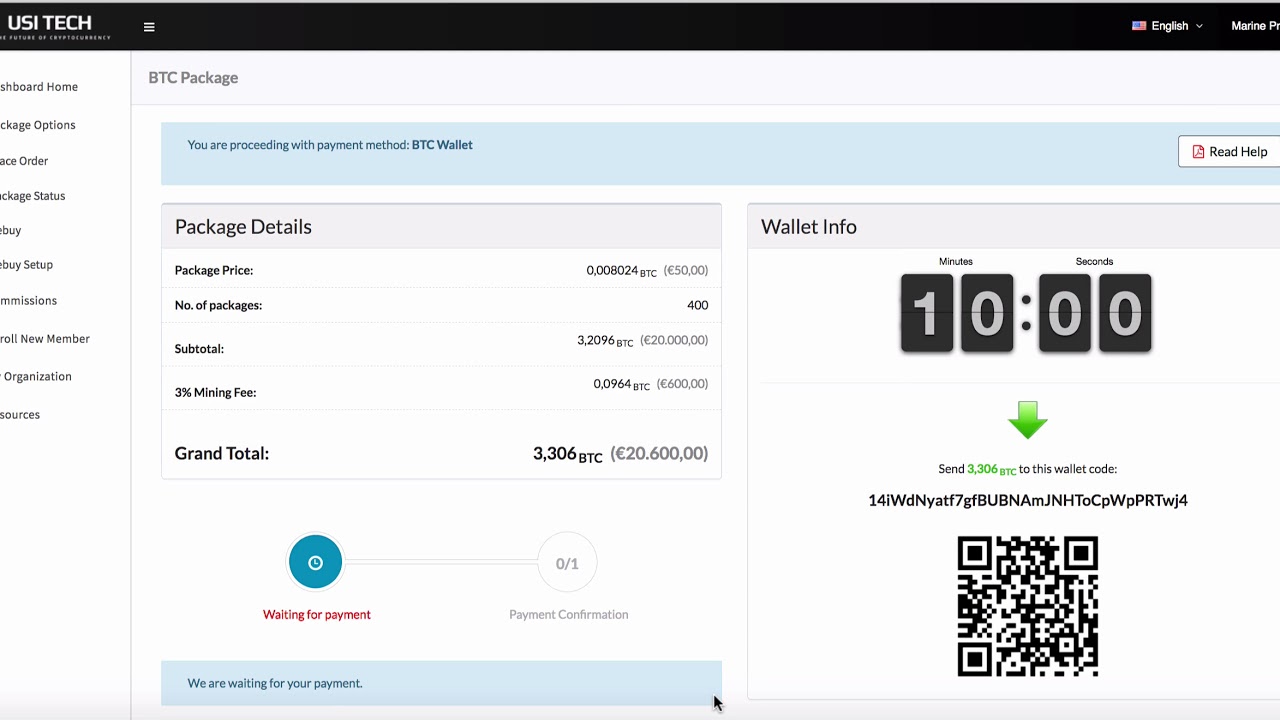Click the bold 'BTC Wallet' payment method text
The image size is (1280, 720).
[442, 145]
